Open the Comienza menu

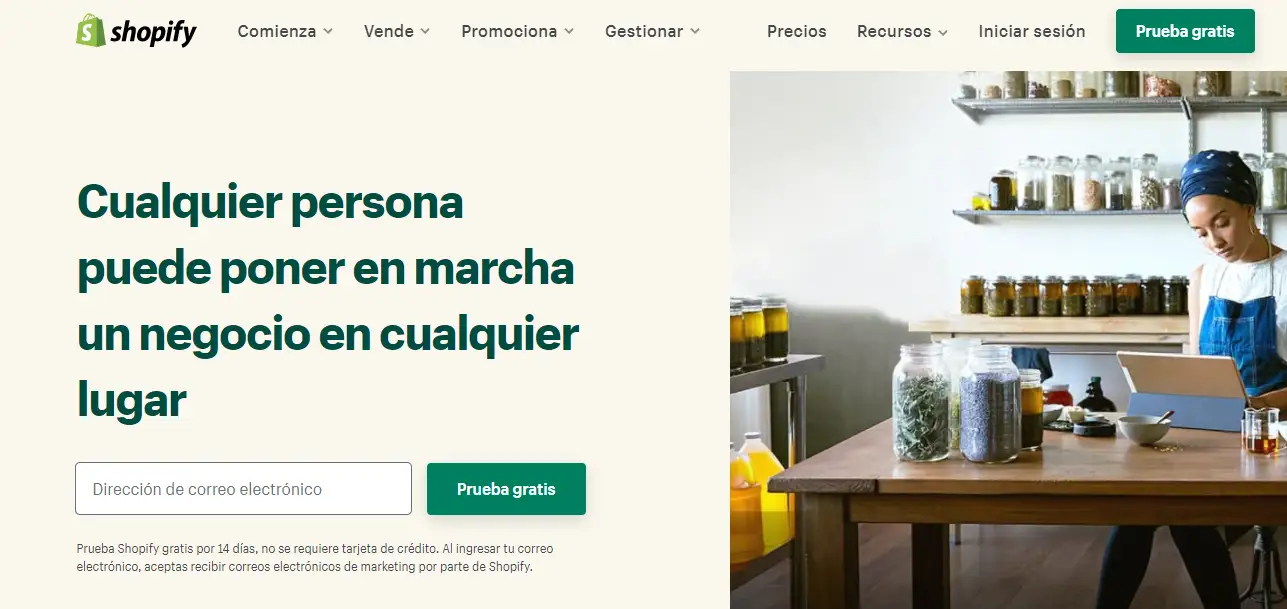tap(286, 31)
